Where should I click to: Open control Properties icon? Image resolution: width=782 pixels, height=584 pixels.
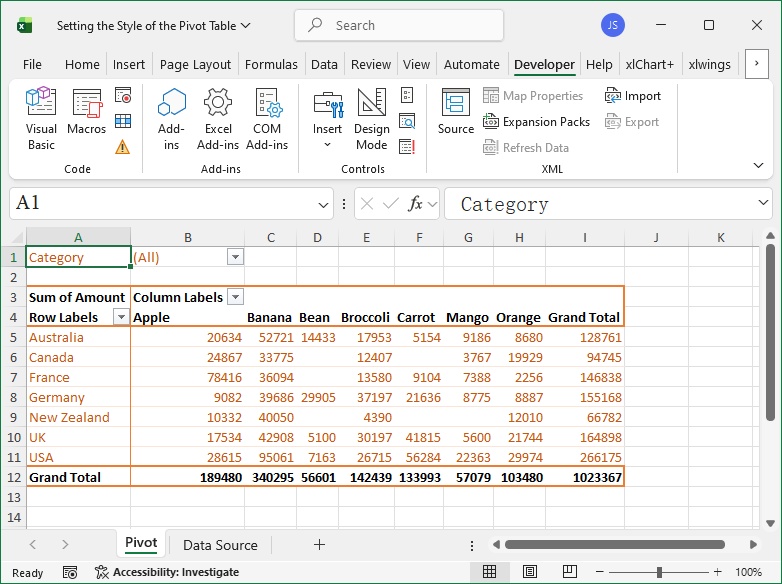tap(407, 95)
